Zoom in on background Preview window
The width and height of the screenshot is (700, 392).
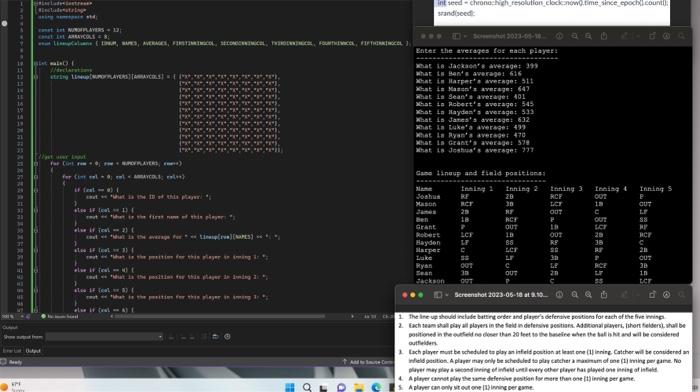tap(588, 36)
